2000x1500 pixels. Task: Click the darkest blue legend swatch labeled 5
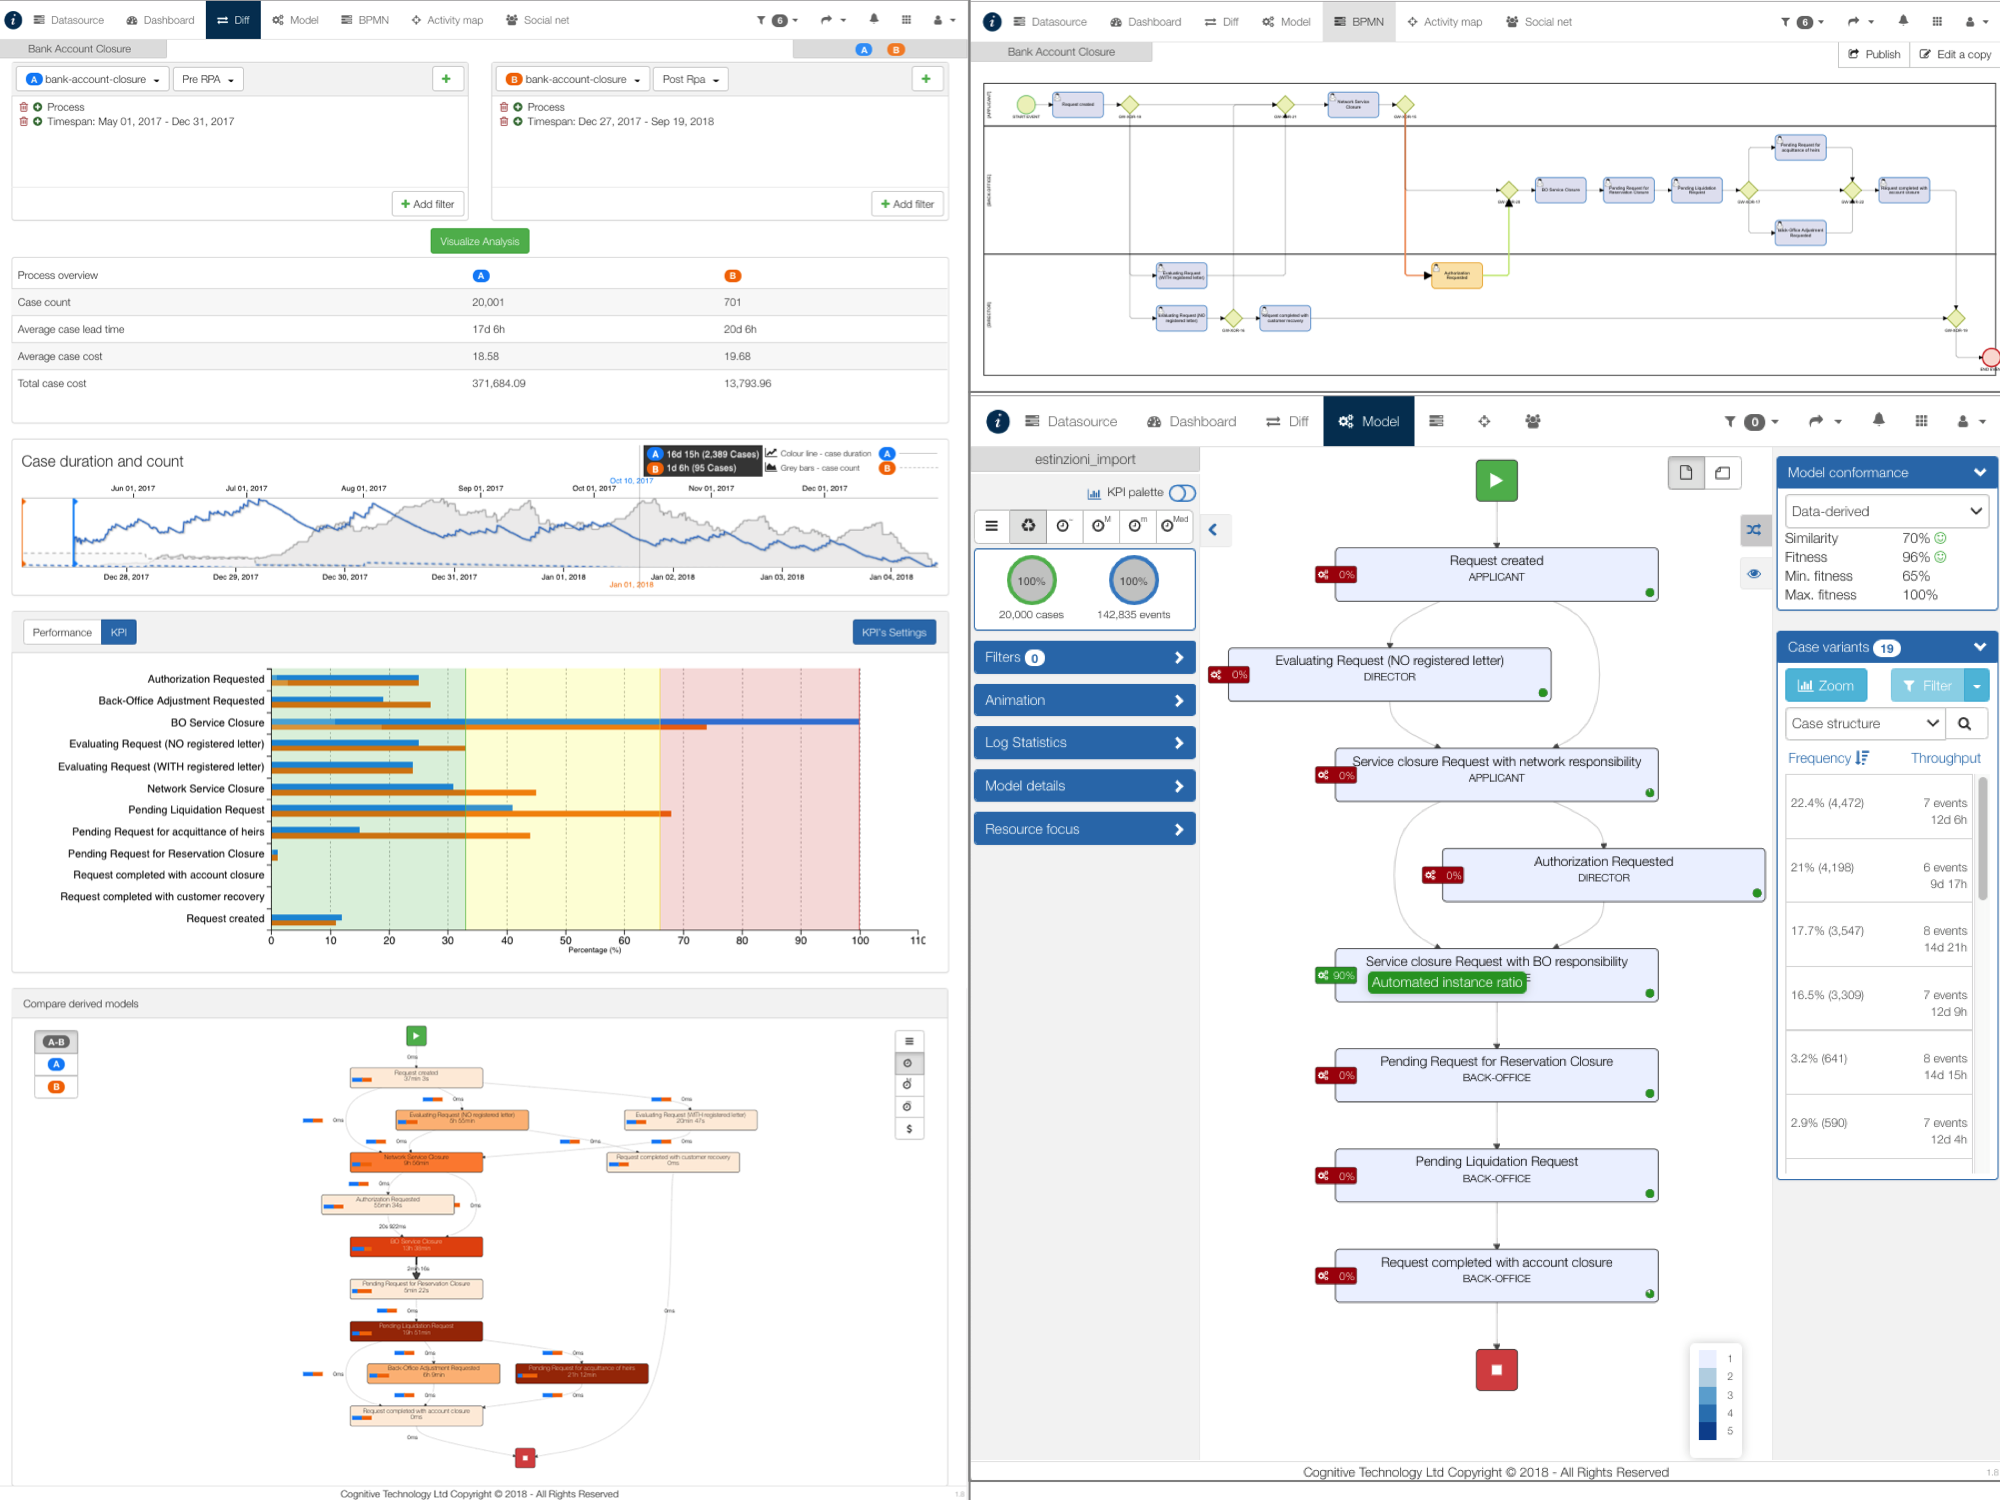coord(1708,1431)
